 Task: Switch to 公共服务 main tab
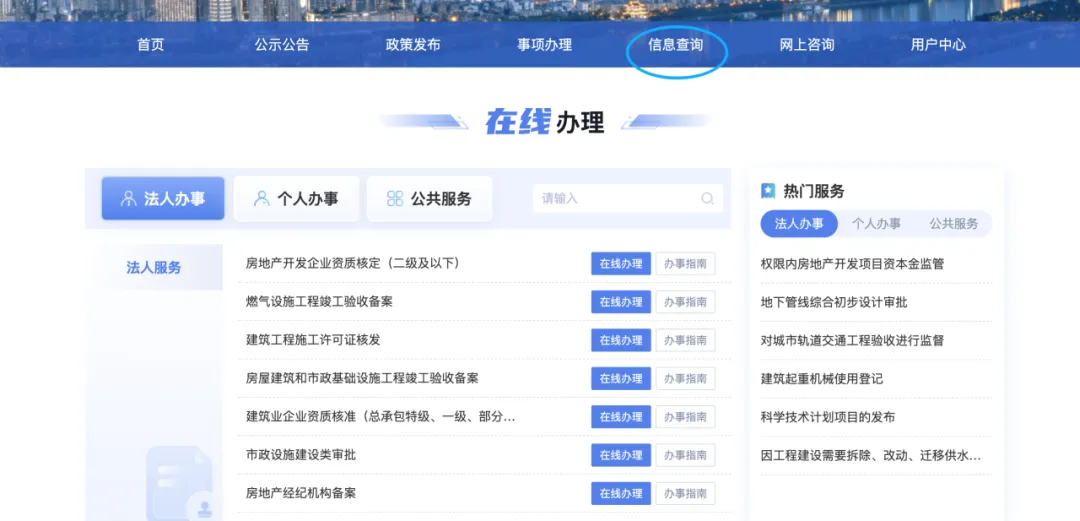pos(429,198)
